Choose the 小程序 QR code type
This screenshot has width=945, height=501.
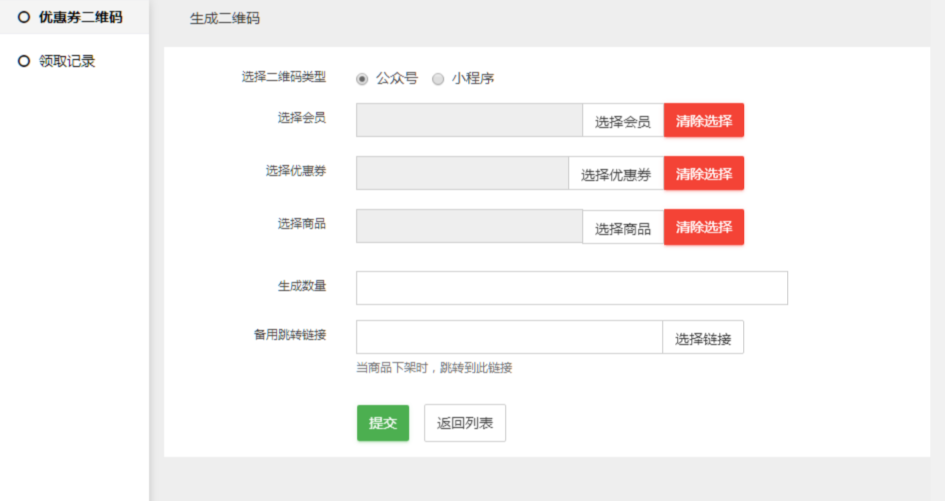tap(438, 79)
